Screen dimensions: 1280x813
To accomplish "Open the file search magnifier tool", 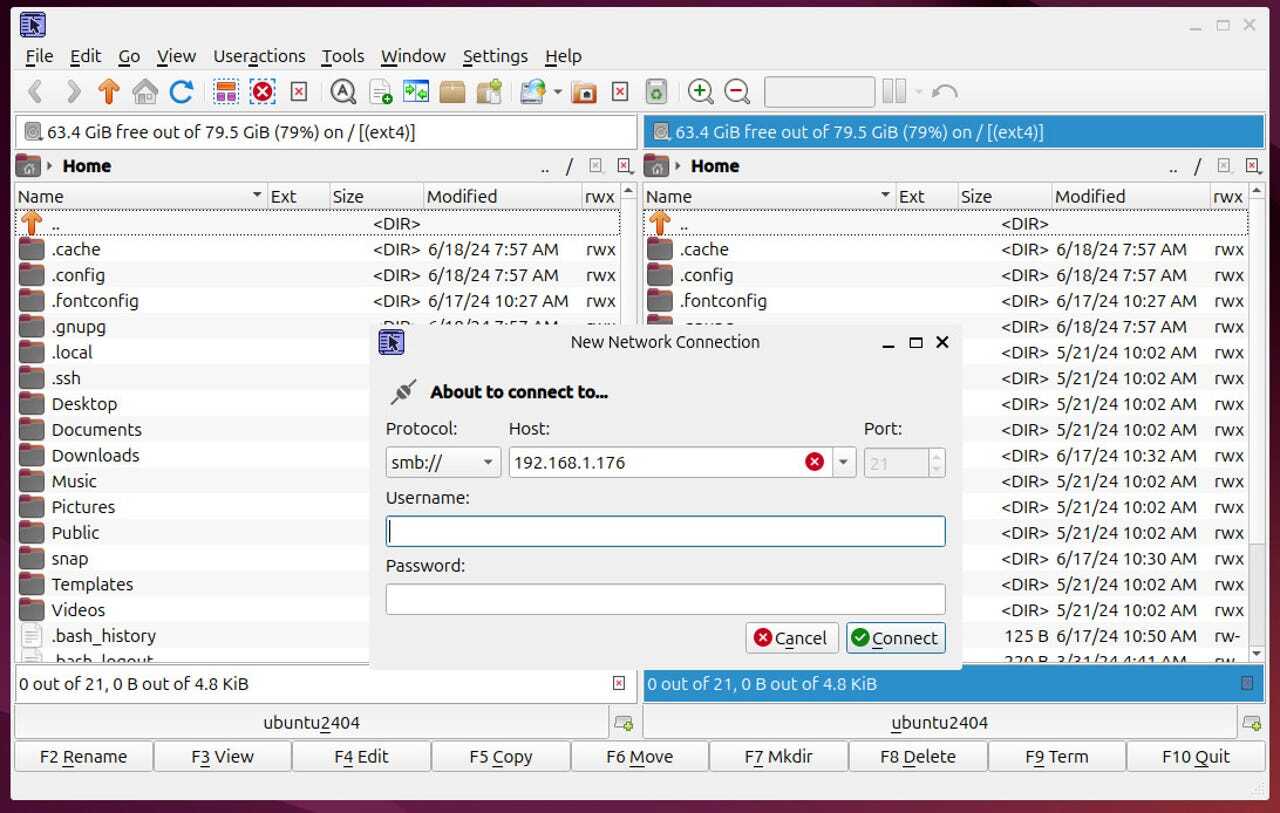I will (343, 92).
